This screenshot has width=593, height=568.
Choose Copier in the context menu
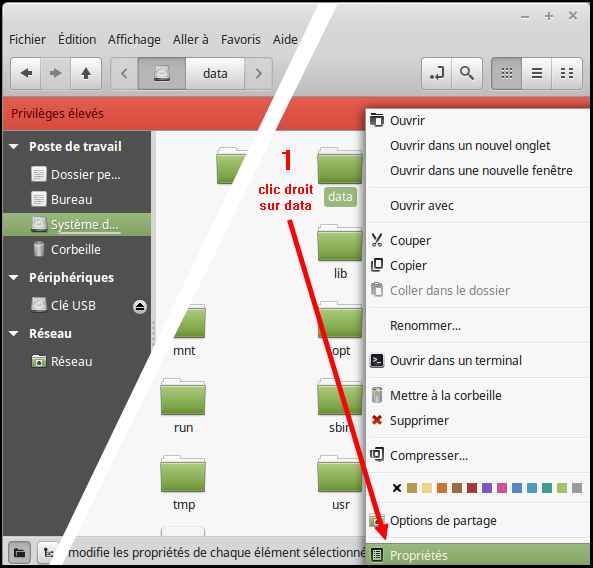[x=478, y=265]
